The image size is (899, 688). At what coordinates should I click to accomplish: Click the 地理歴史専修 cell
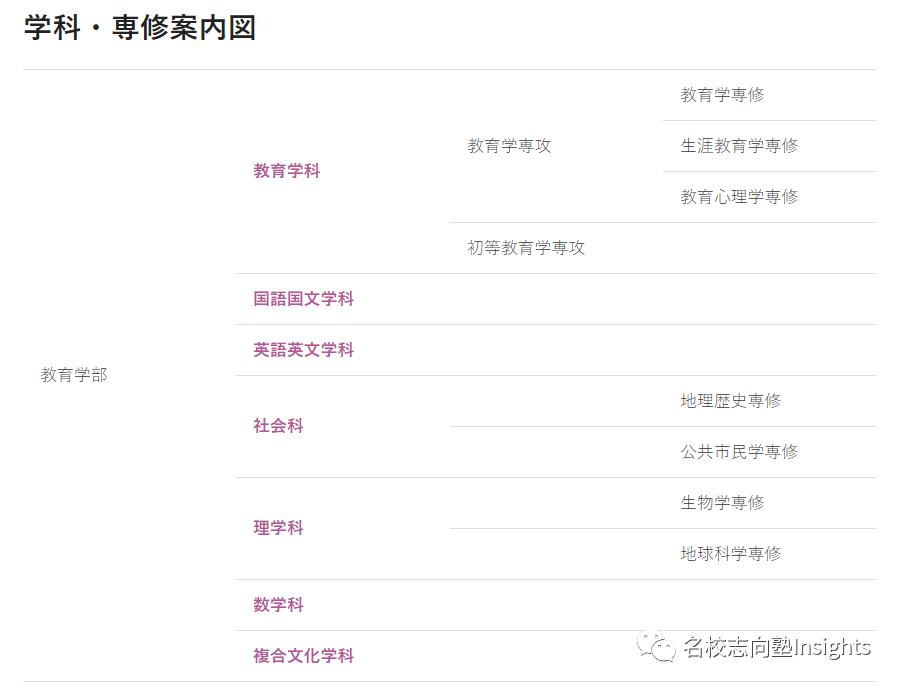coord(731,401)
